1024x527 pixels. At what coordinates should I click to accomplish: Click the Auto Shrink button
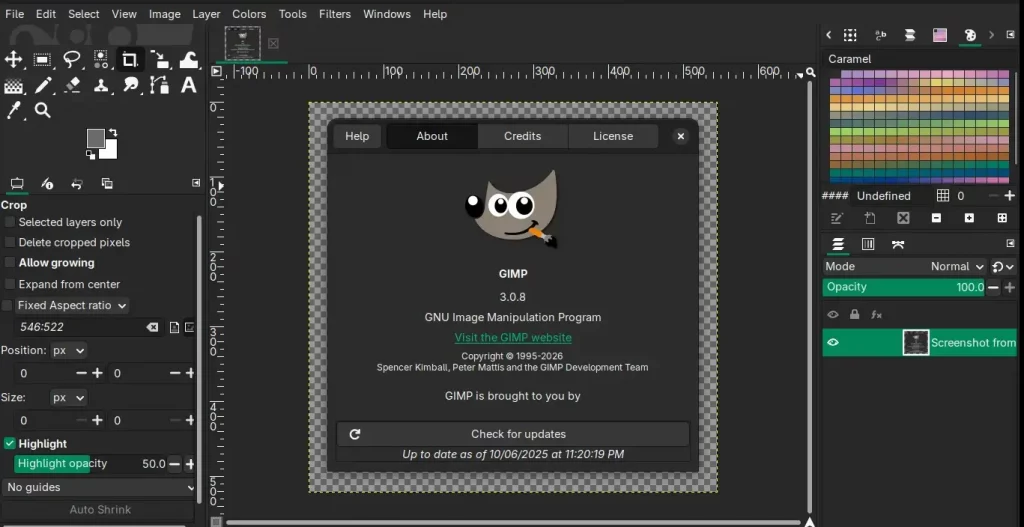pyautogui.click(x=100, y=509)
